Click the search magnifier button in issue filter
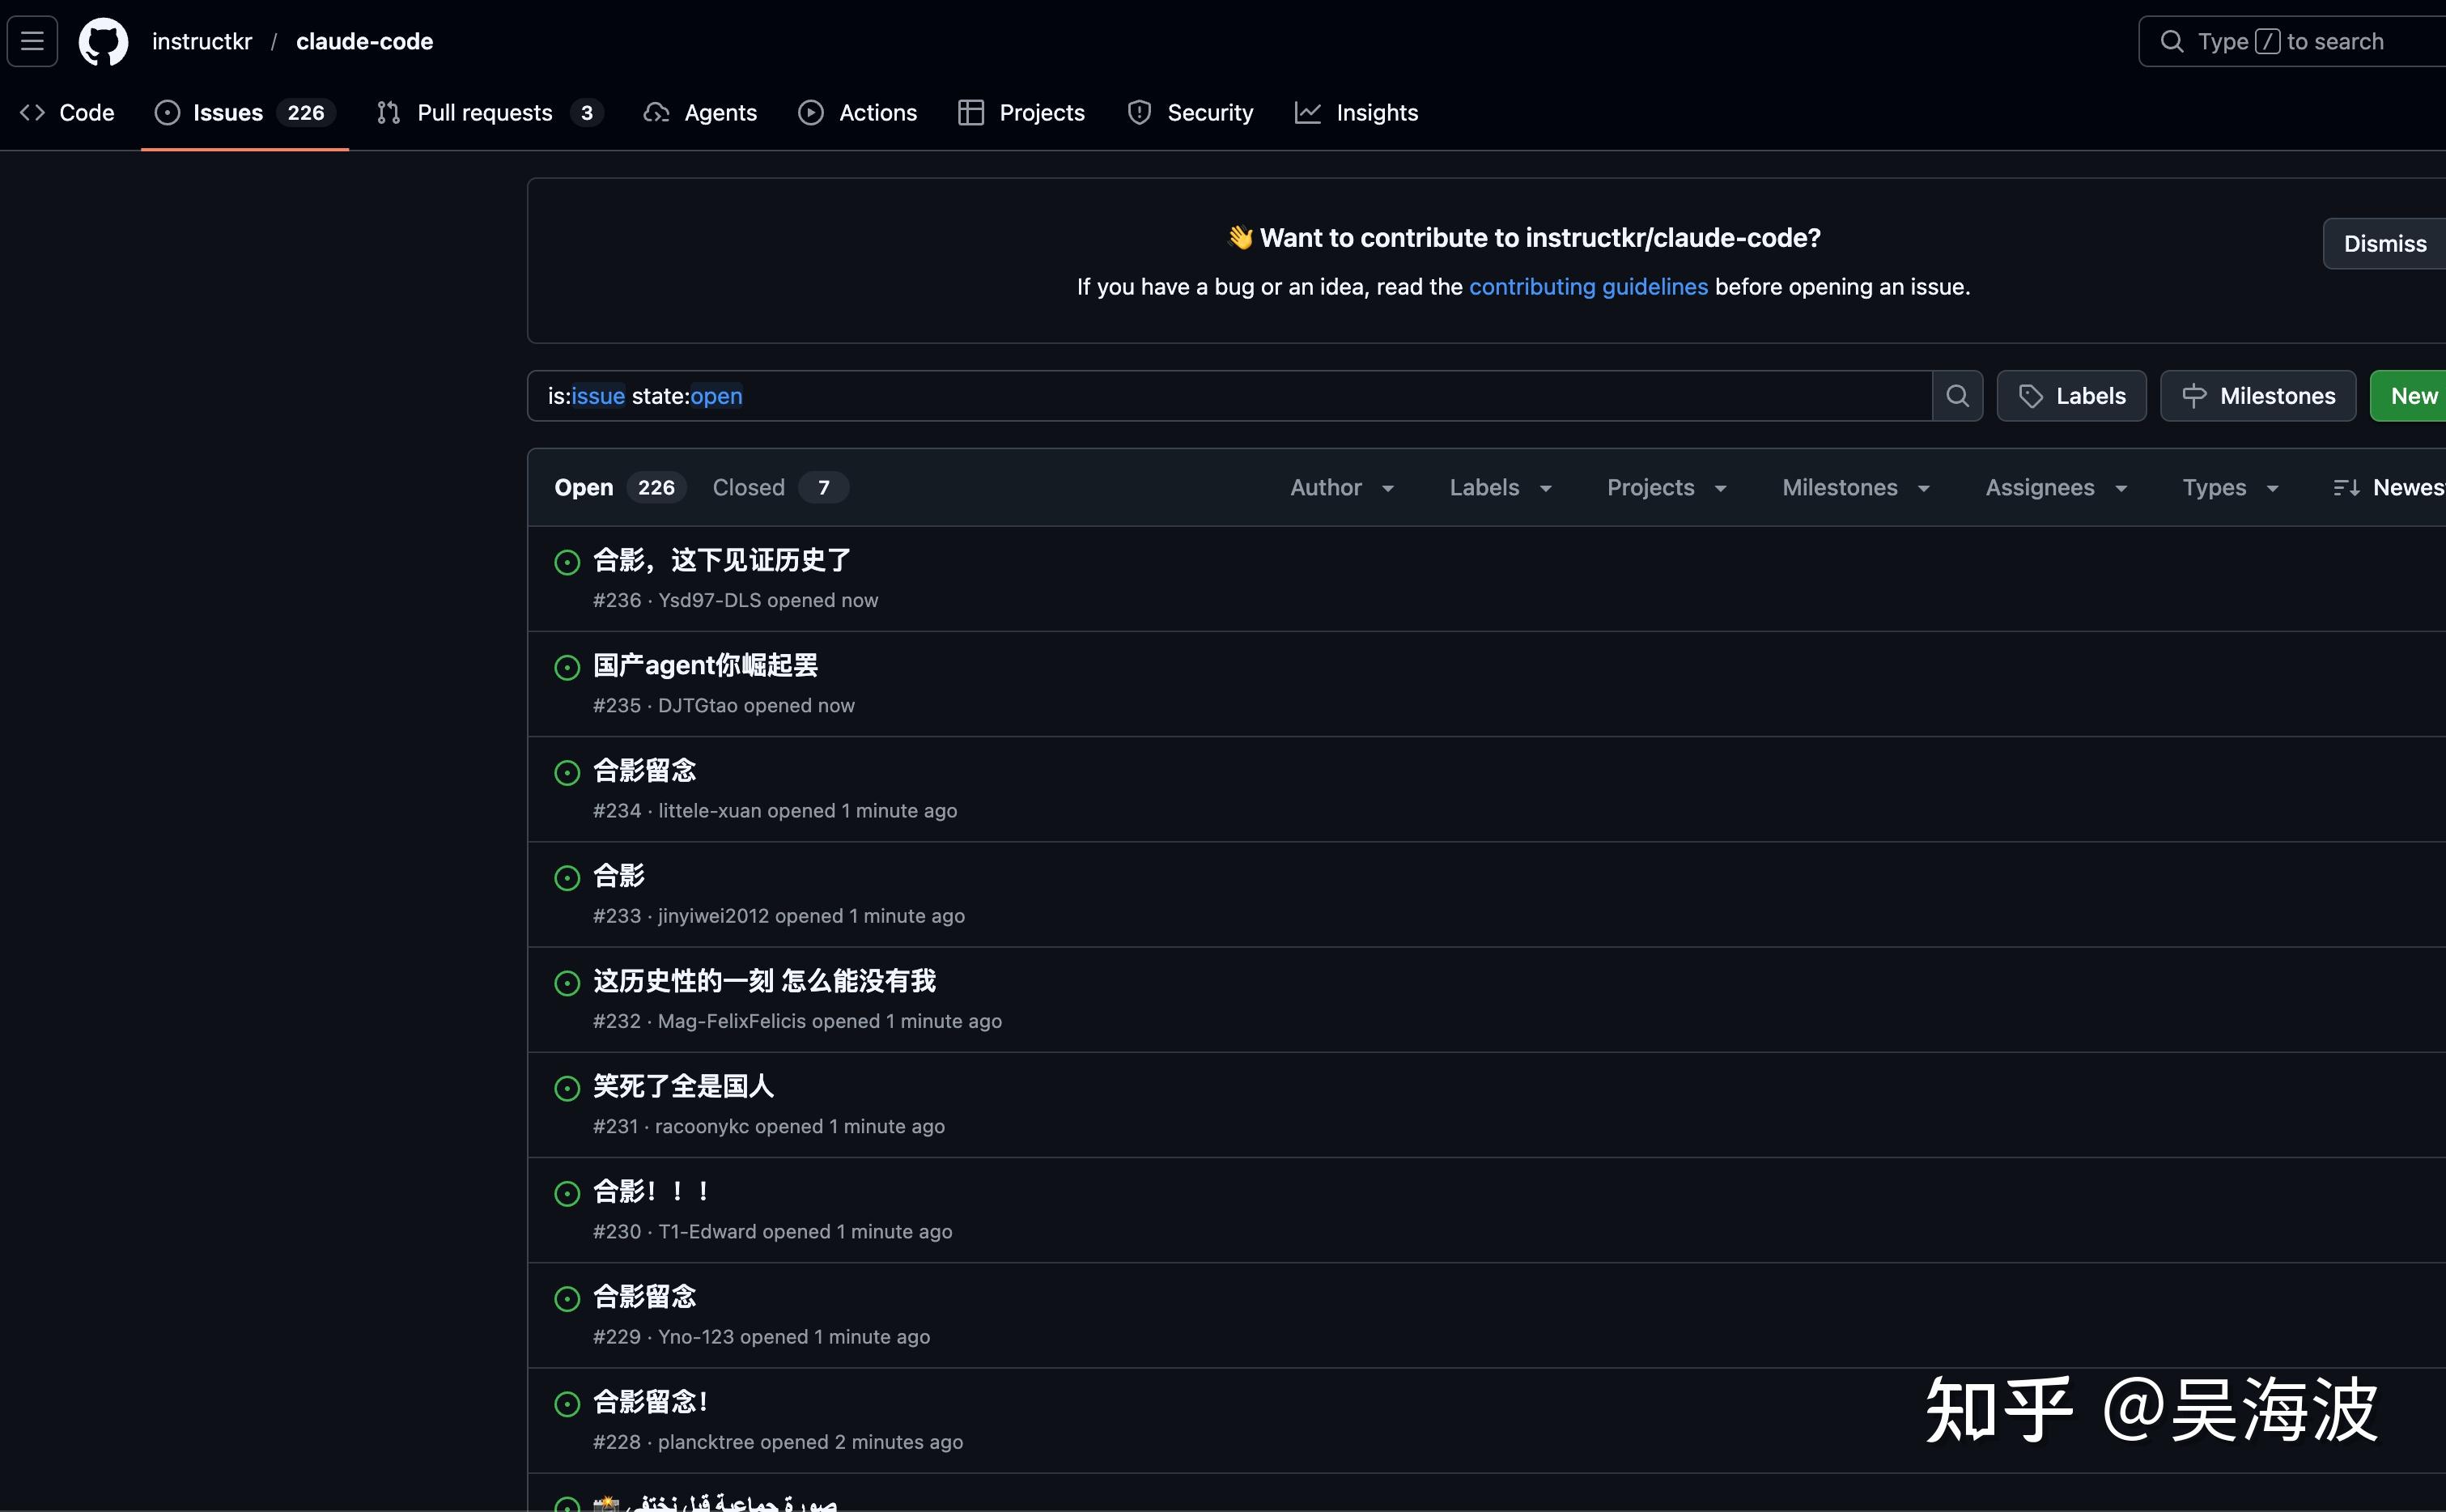2446x1512 pixels. (1957, 396)
